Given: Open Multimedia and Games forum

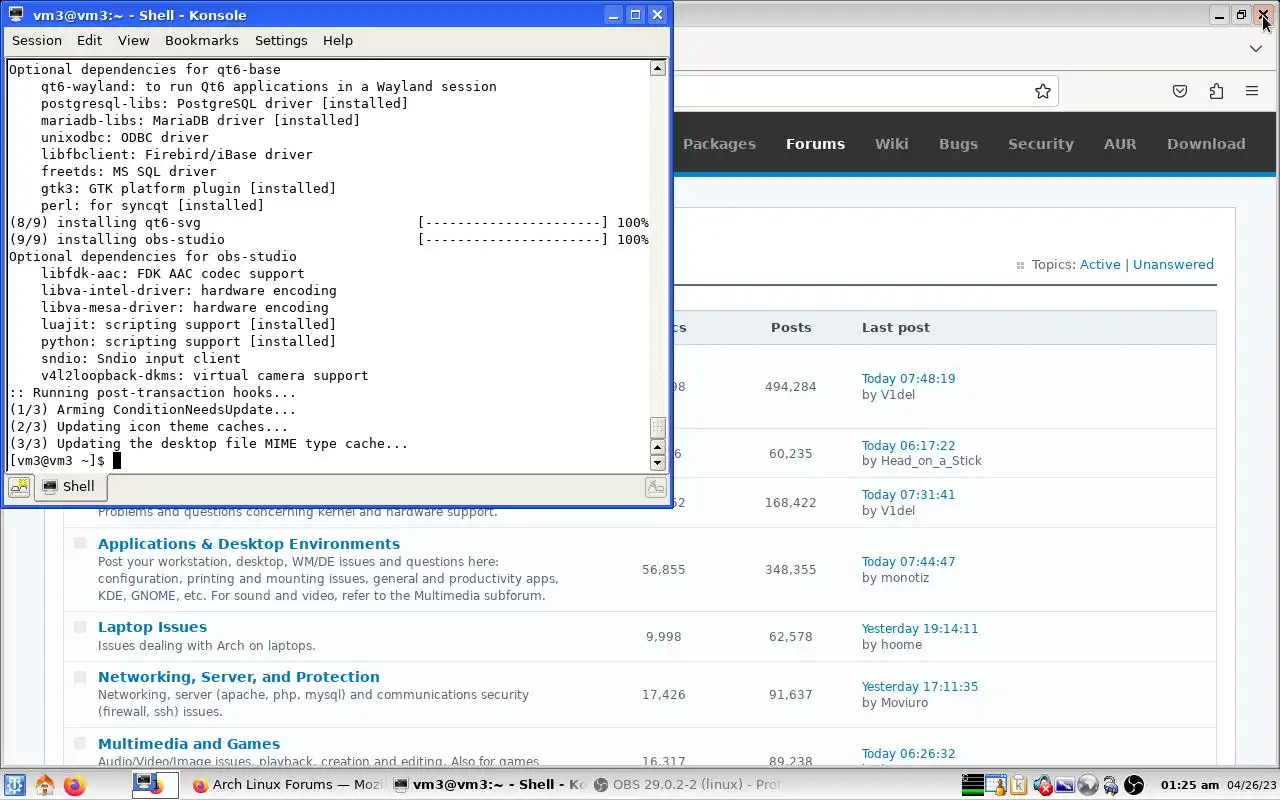Looking at the screenshot, I should click(189, 744).
